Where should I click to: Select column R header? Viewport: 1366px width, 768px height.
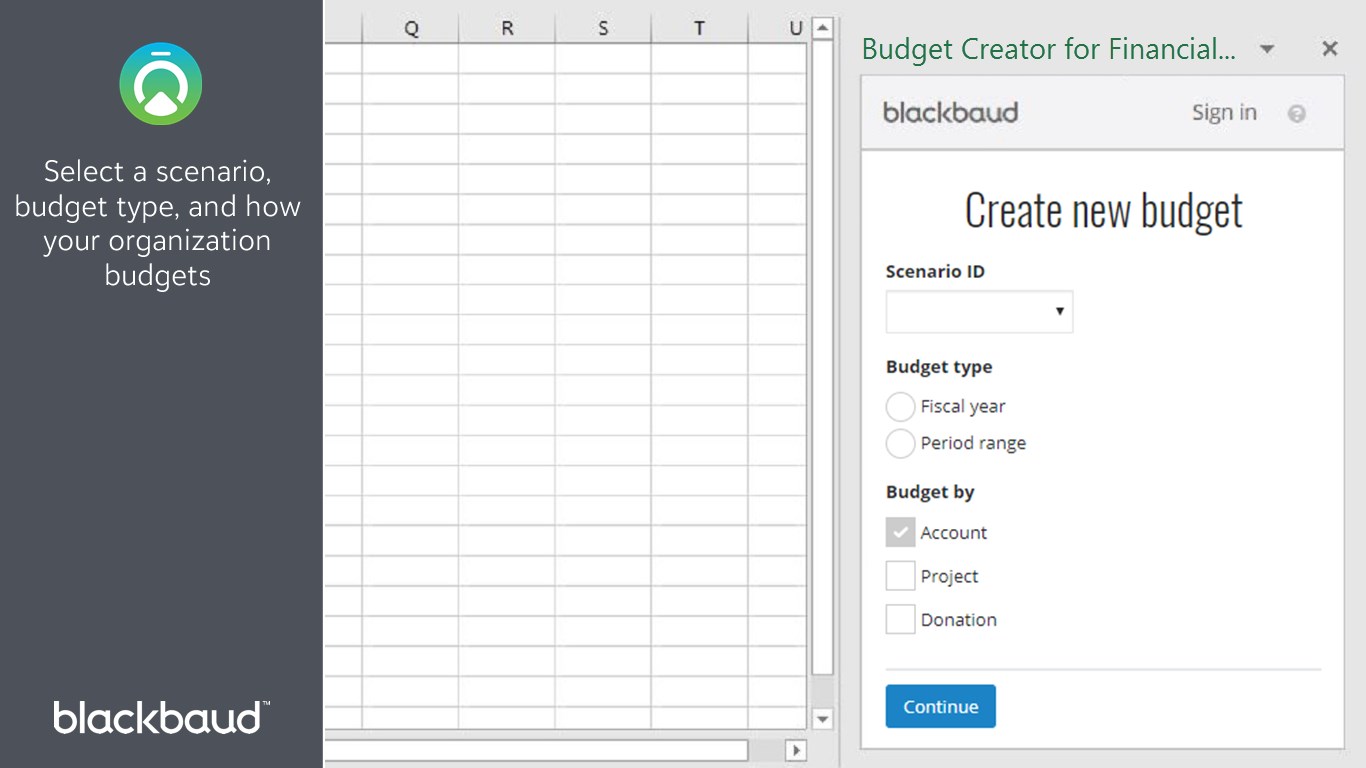coord(507,29)
